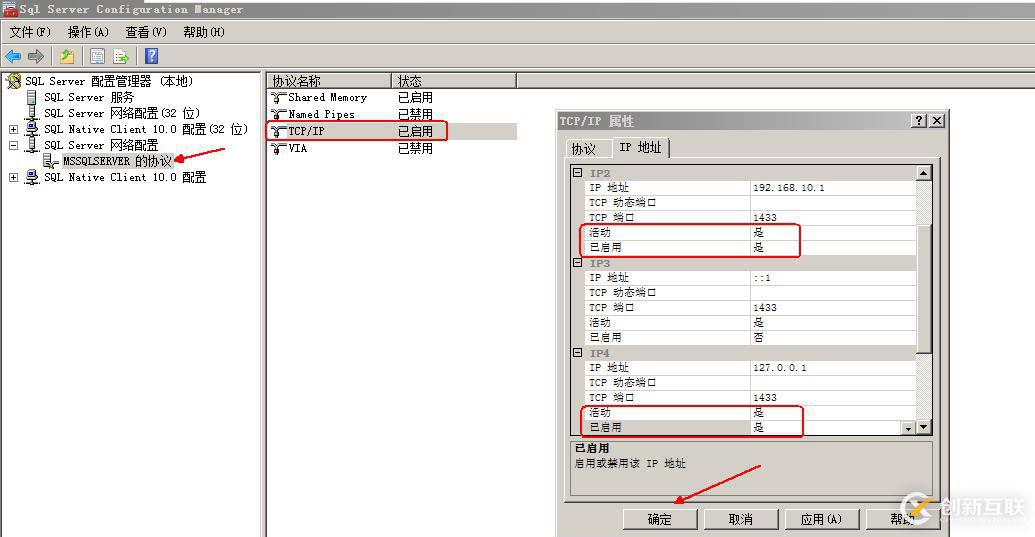Select SQL Server 服务 in the tree
Viewport: 1035px width, 537px height.
pyautogui.click(x=88, y=97)
